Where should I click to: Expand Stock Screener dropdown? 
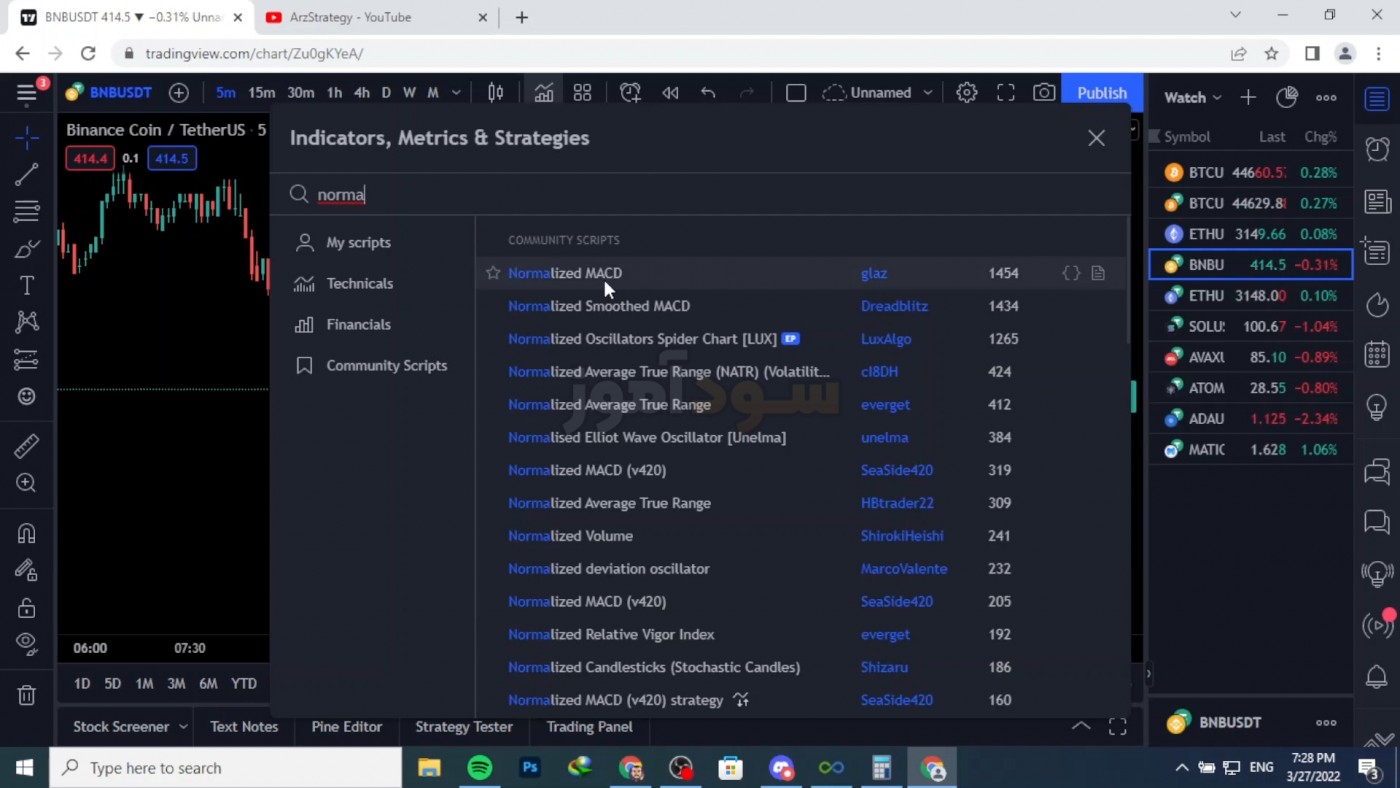pyautogui.click(x=183, y=727)
